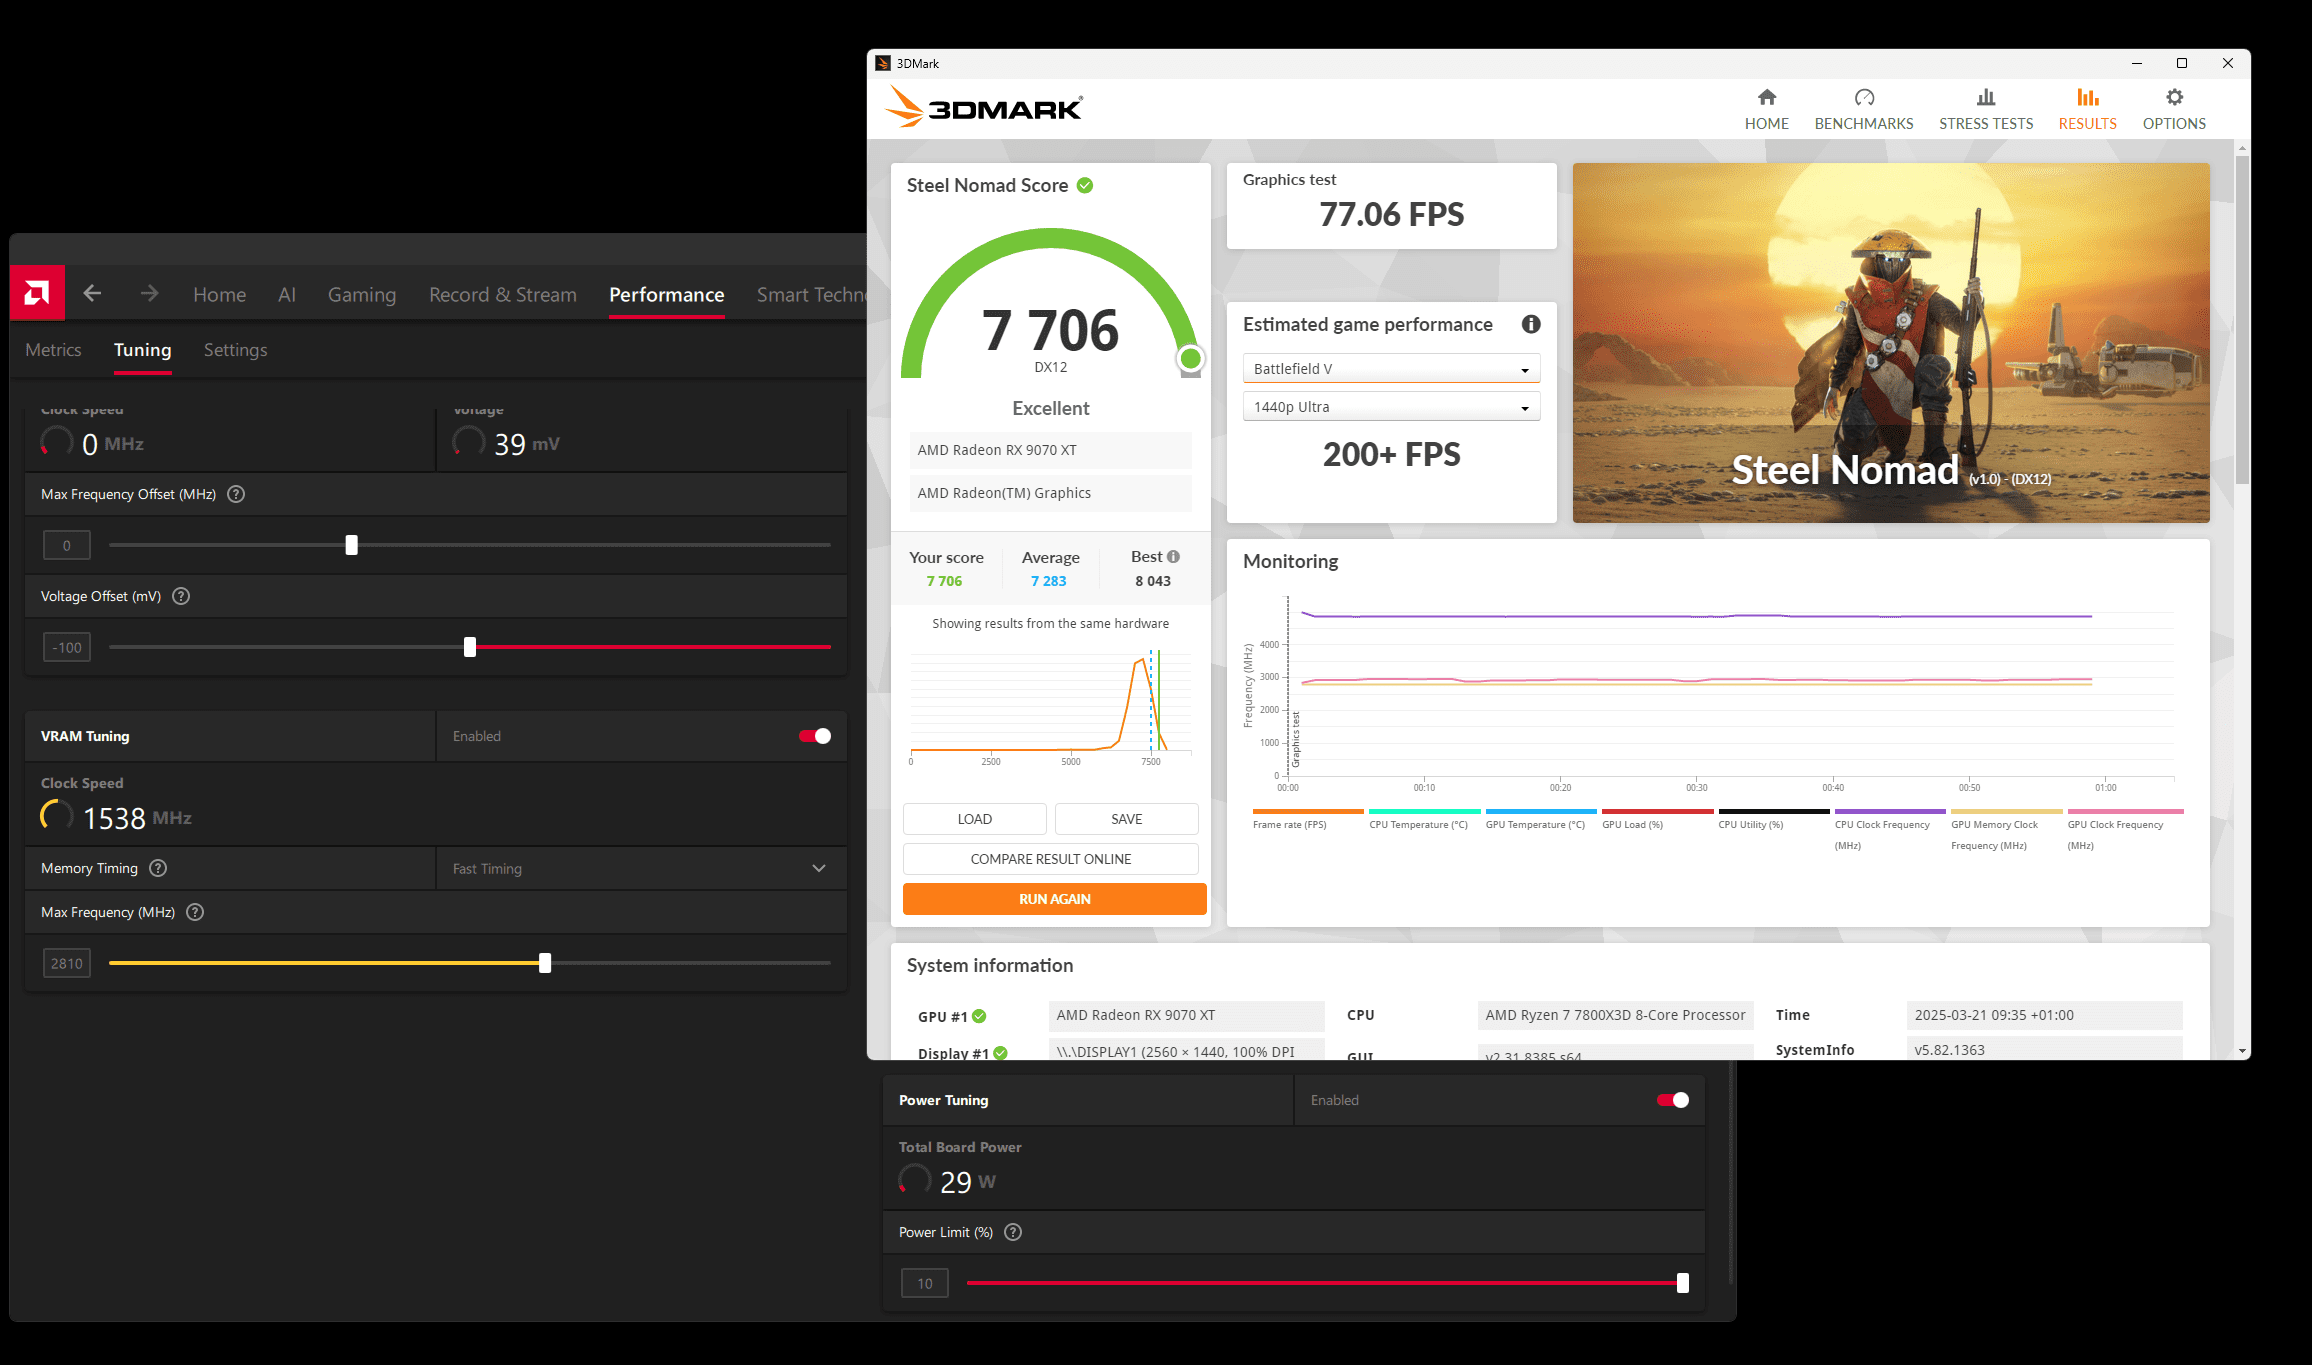Click the green check next to GPU #1
The image size is (2312, 1365).
coord(979,1016)
